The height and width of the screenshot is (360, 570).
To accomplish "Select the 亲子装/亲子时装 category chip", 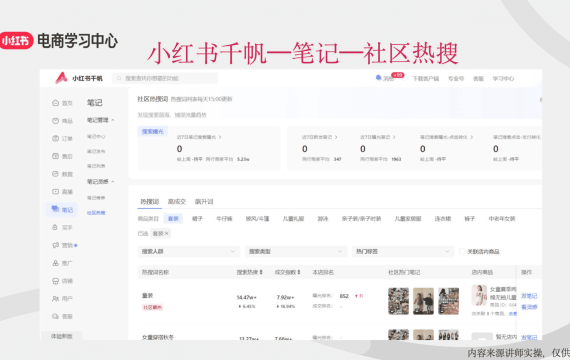I will point(361,219).
